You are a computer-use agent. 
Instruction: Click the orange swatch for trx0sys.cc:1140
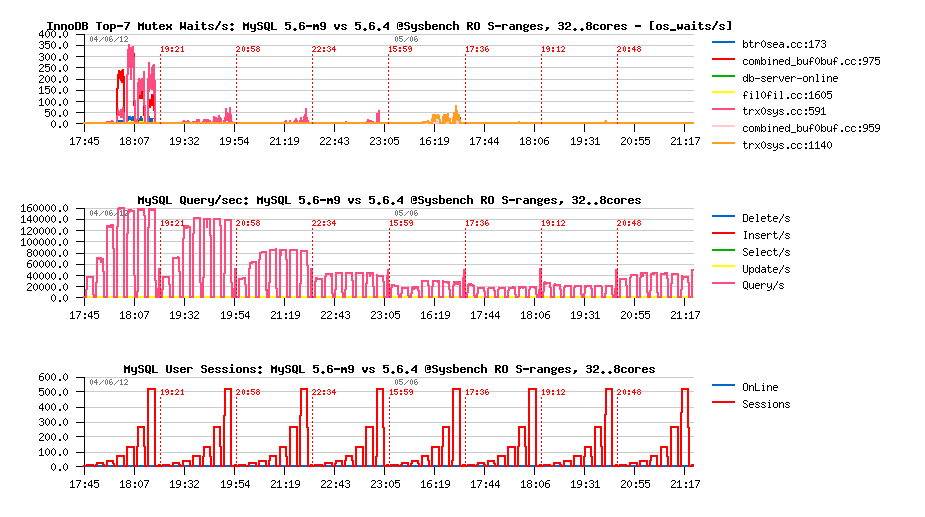tap(723, 143)
